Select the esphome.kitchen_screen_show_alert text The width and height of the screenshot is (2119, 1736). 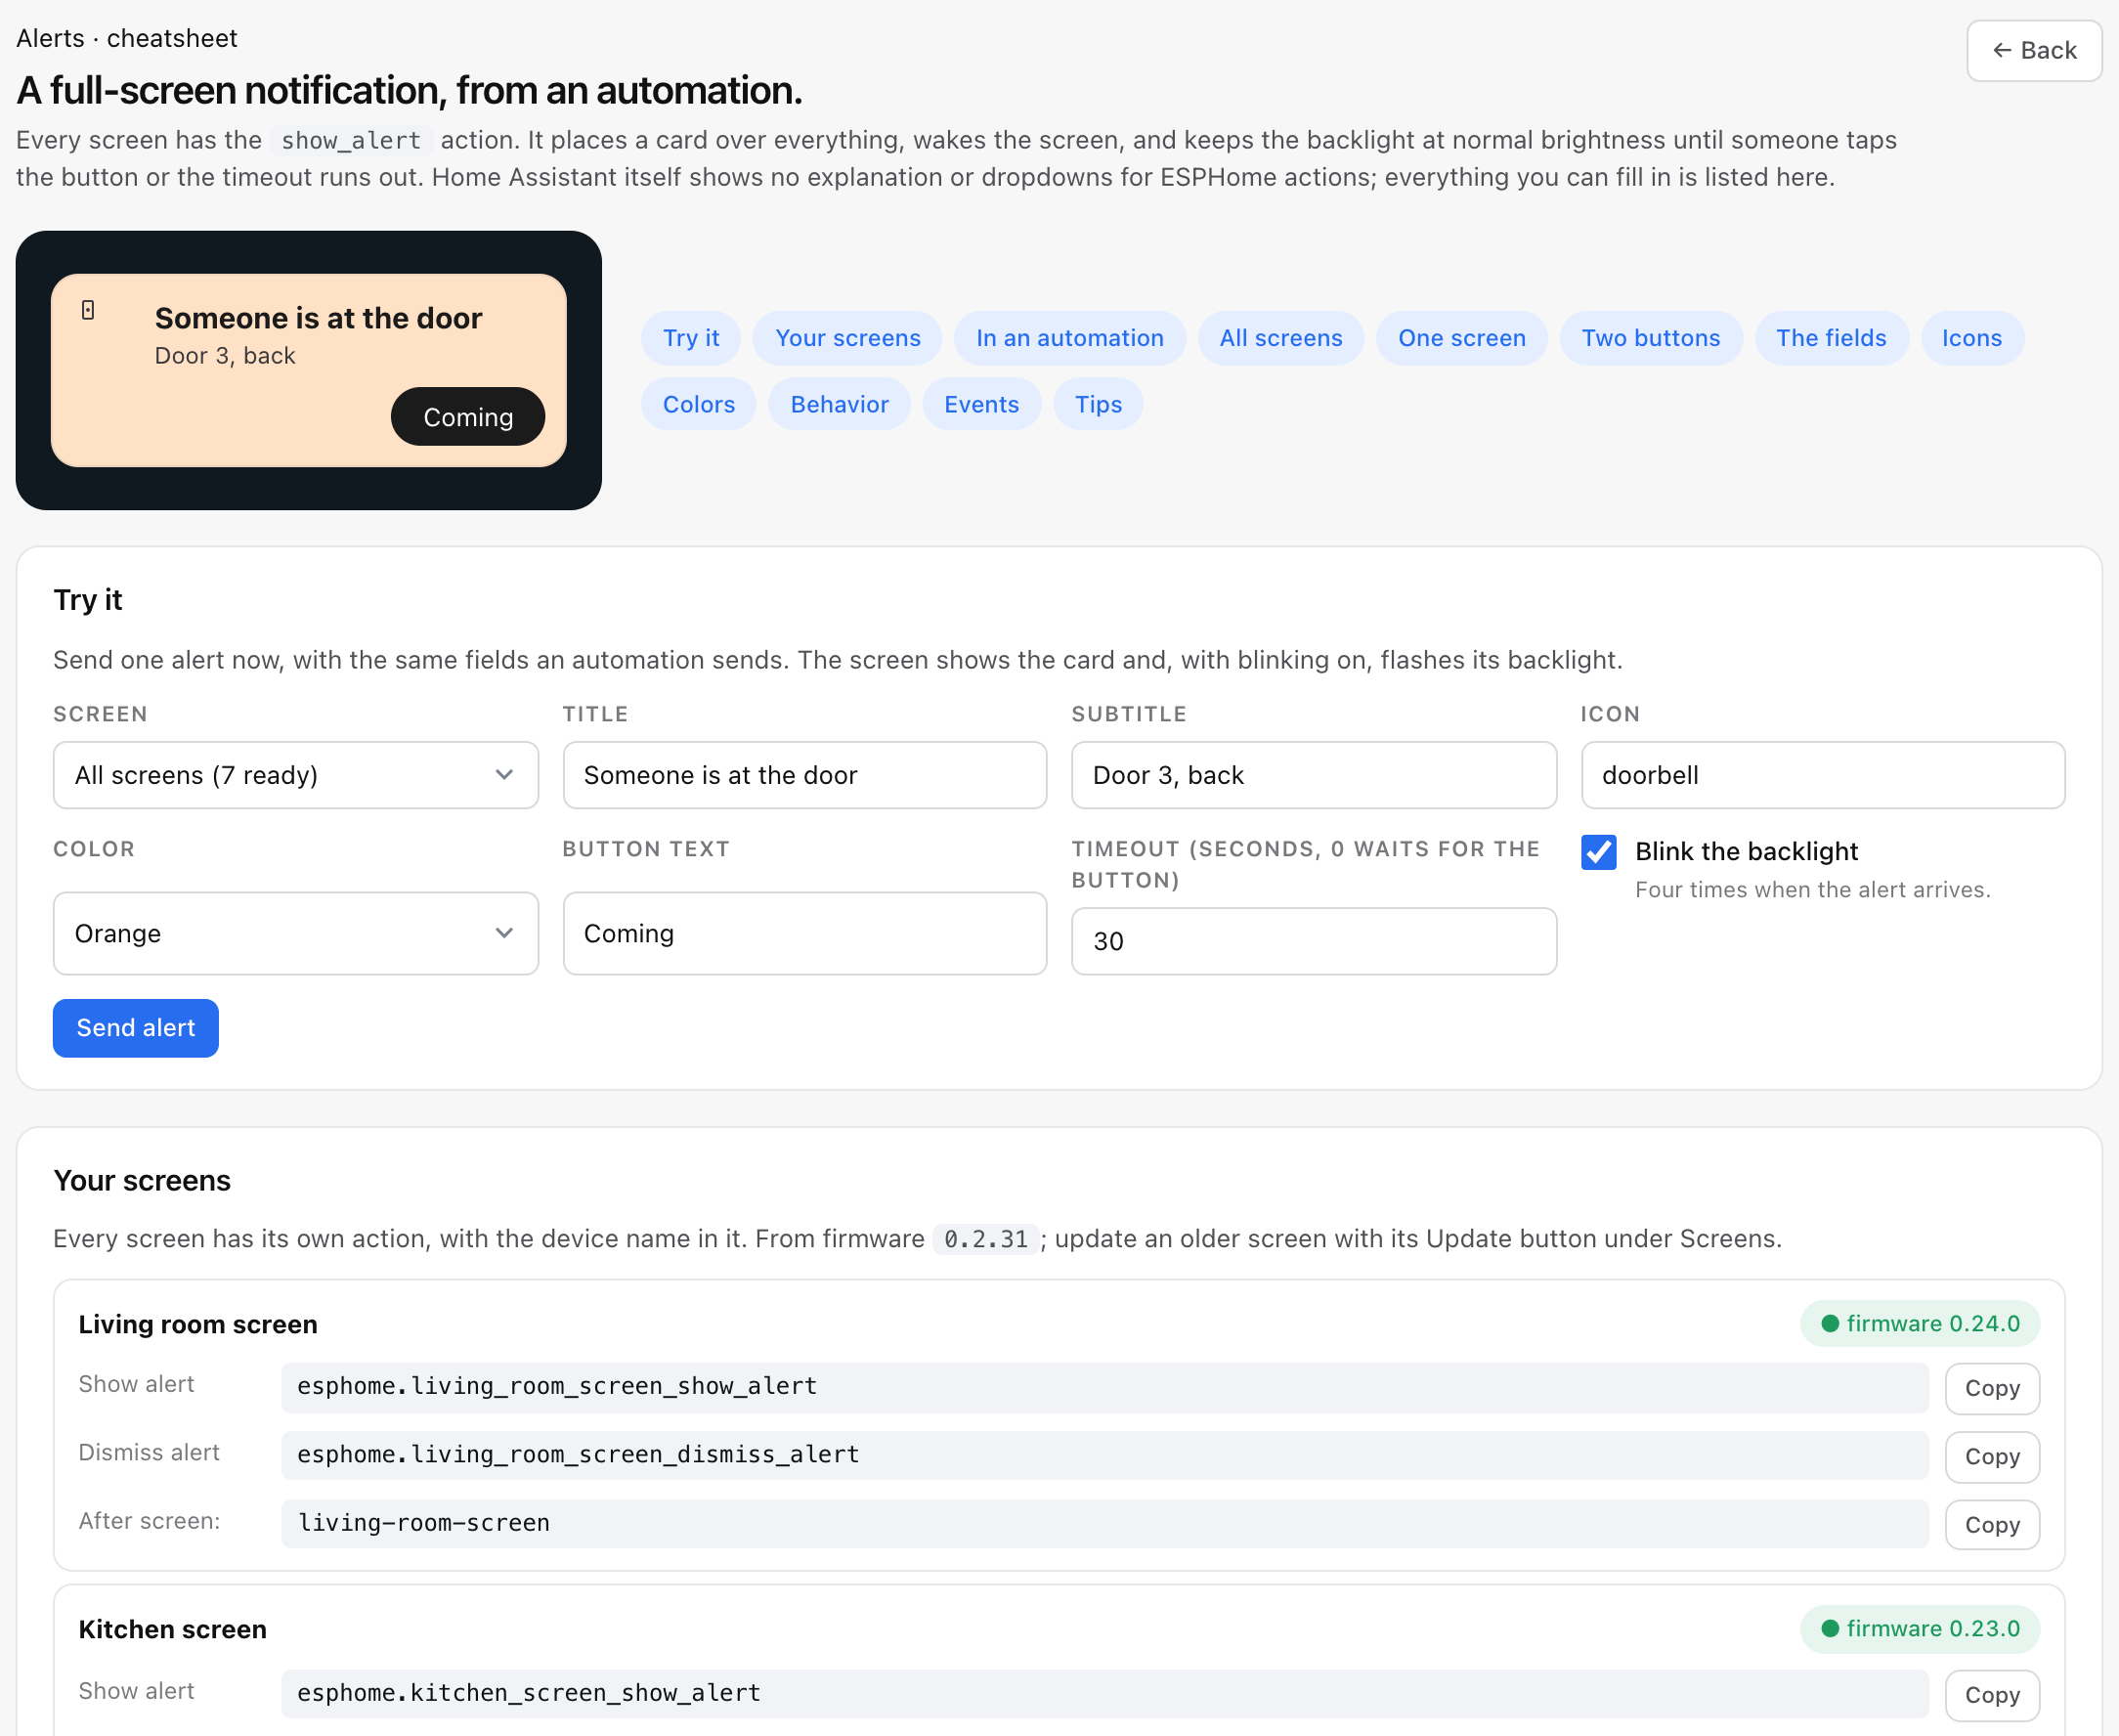click(x=529, y=1692)
